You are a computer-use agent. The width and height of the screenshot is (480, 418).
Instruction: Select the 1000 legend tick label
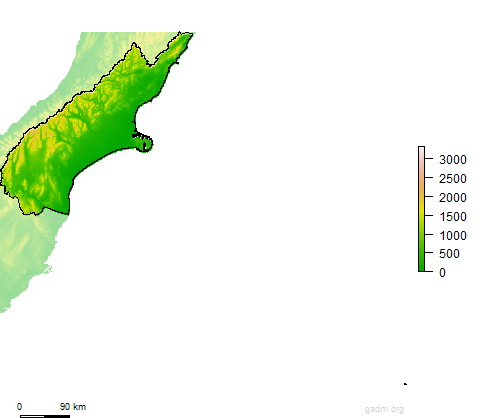(453, 236)
